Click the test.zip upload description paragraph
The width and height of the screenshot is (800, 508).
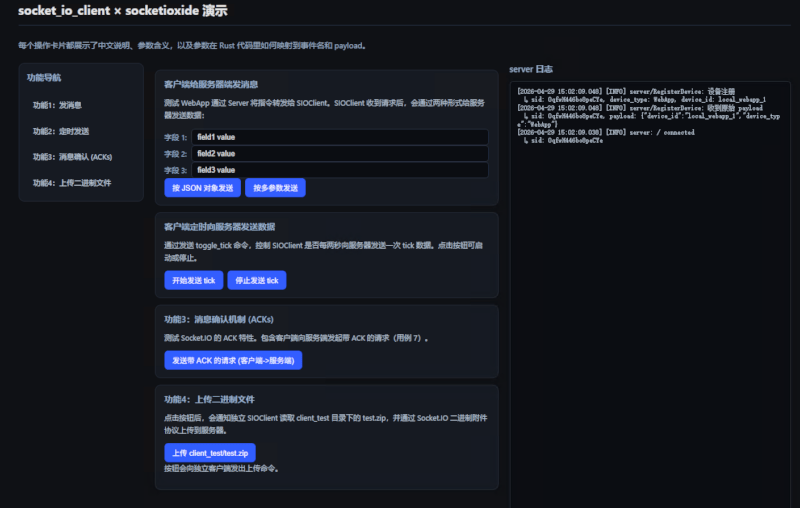tap(326, 424)
